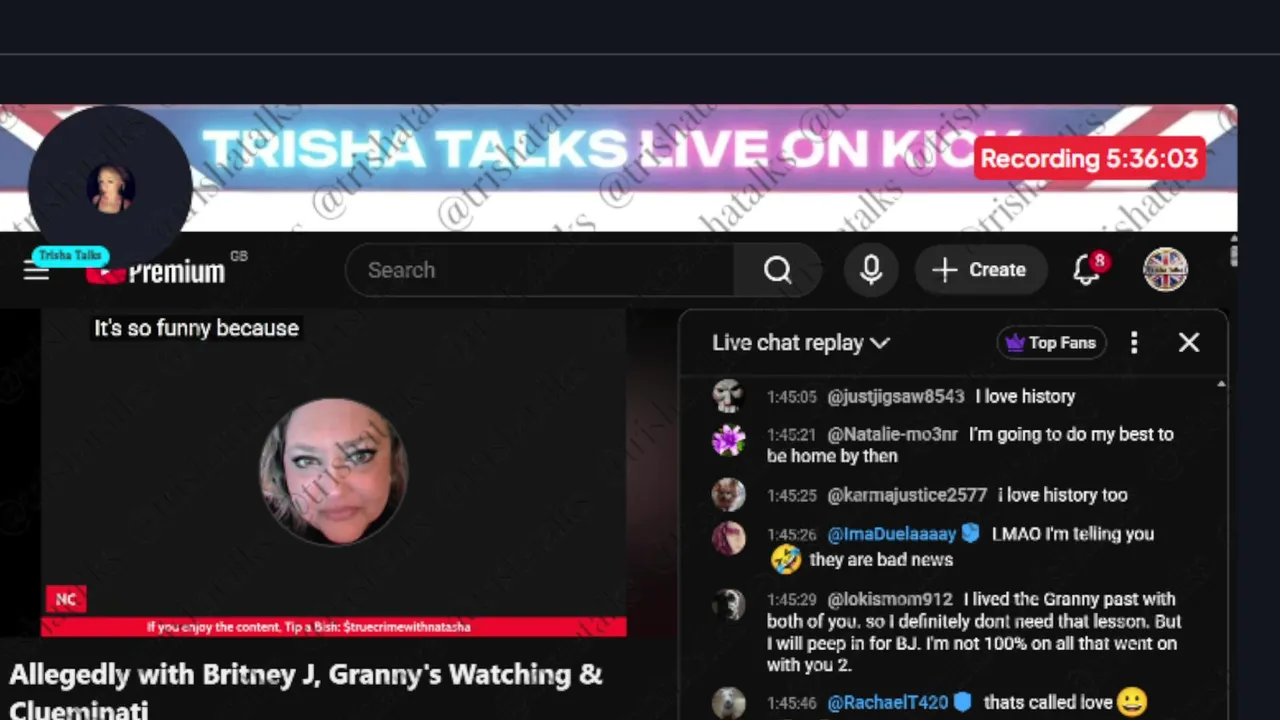Focus the Search input field
The width and height of the screenshot is (1280, 720).
540,270
